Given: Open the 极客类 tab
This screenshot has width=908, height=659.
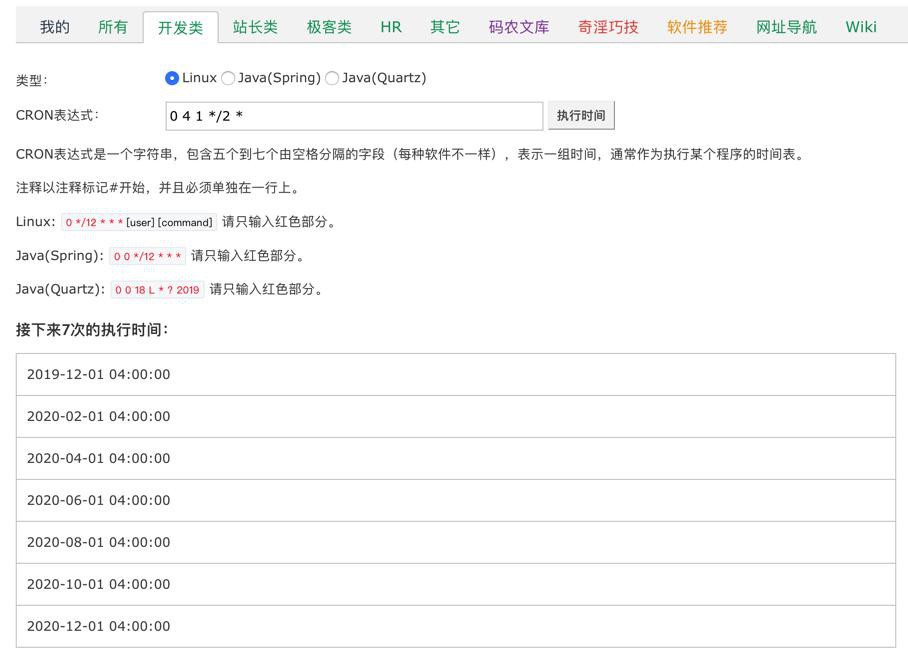Looking at the screenshot, I should (x=329, y=27).
